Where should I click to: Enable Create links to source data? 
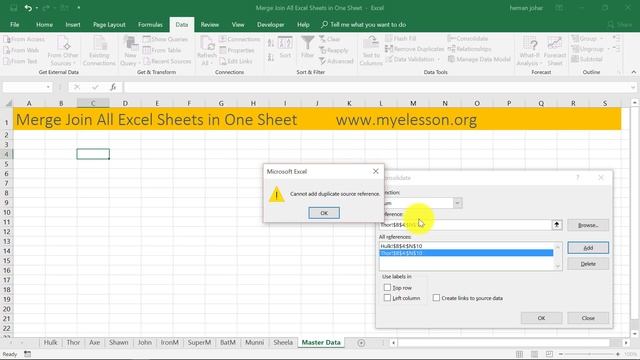(436, 298)
